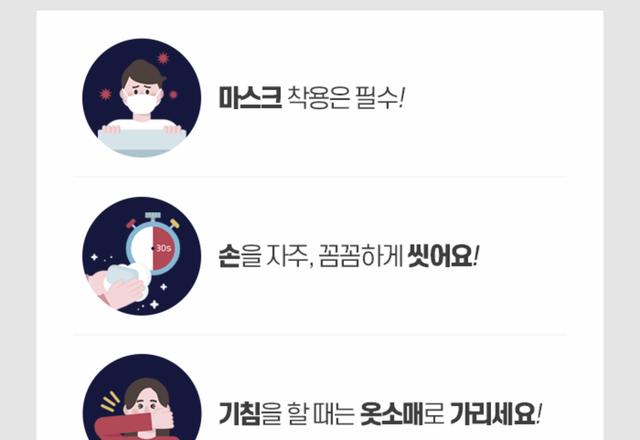Screen dimensions: 640x440
Task: Click the bold text 마스크
Action: click(250, 98)
